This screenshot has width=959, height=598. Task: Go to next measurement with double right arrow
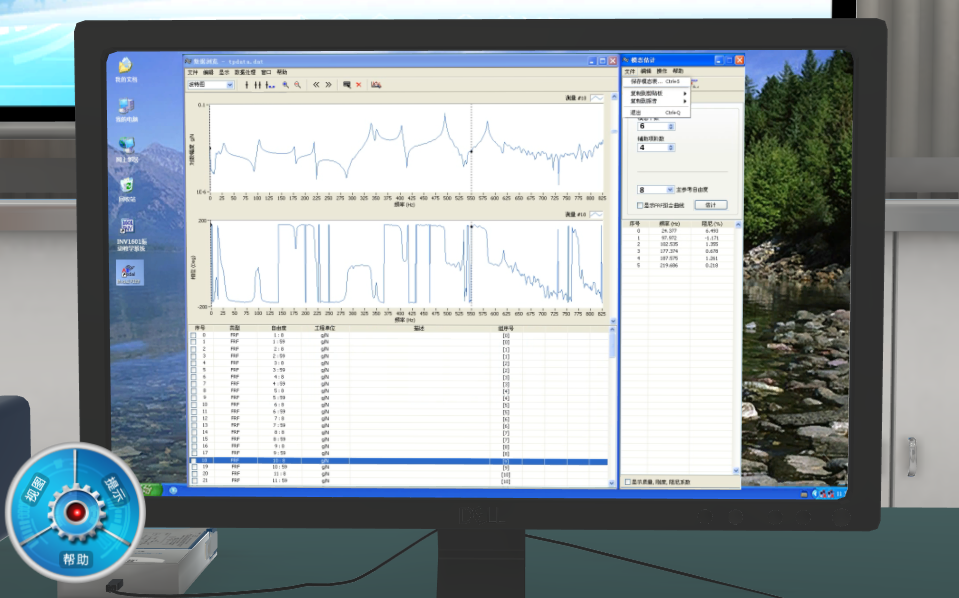pos(328,85)
